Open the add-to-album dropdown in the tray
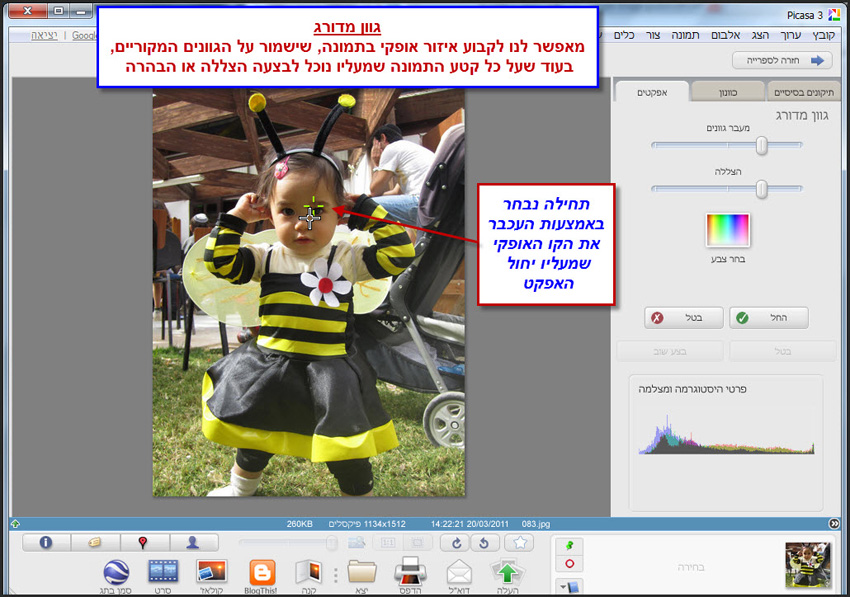The width and height of the screenshot is (850, 597). [570, 586]
